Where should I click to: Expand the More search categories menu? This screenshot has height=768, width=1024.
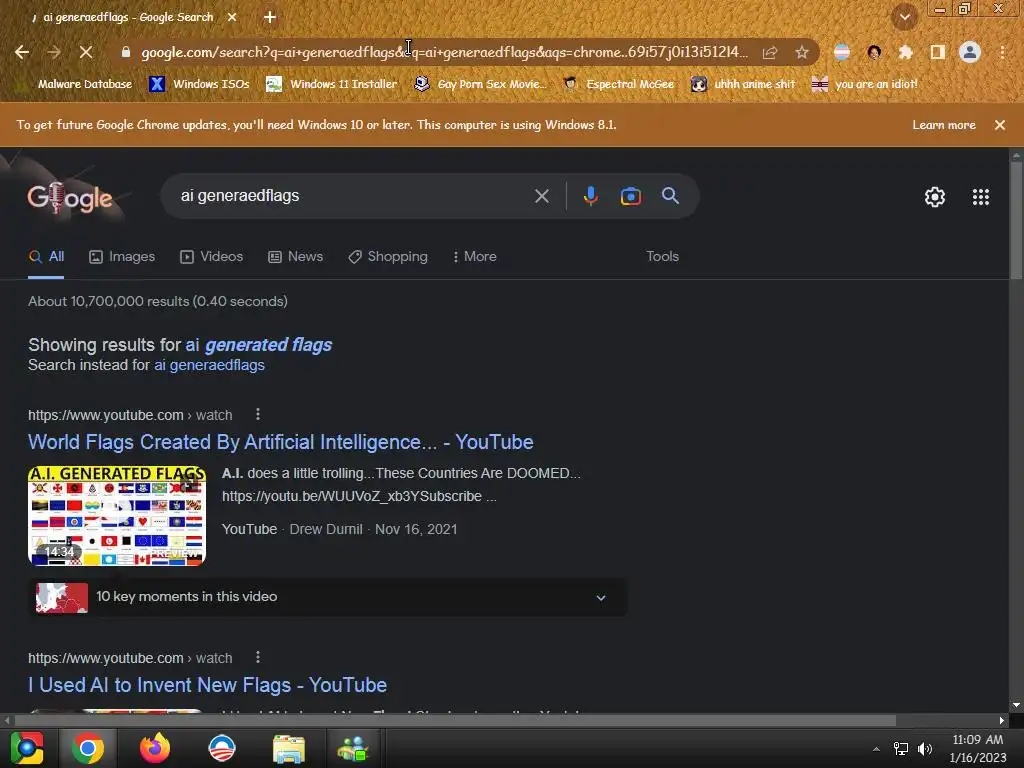(475, 257)
